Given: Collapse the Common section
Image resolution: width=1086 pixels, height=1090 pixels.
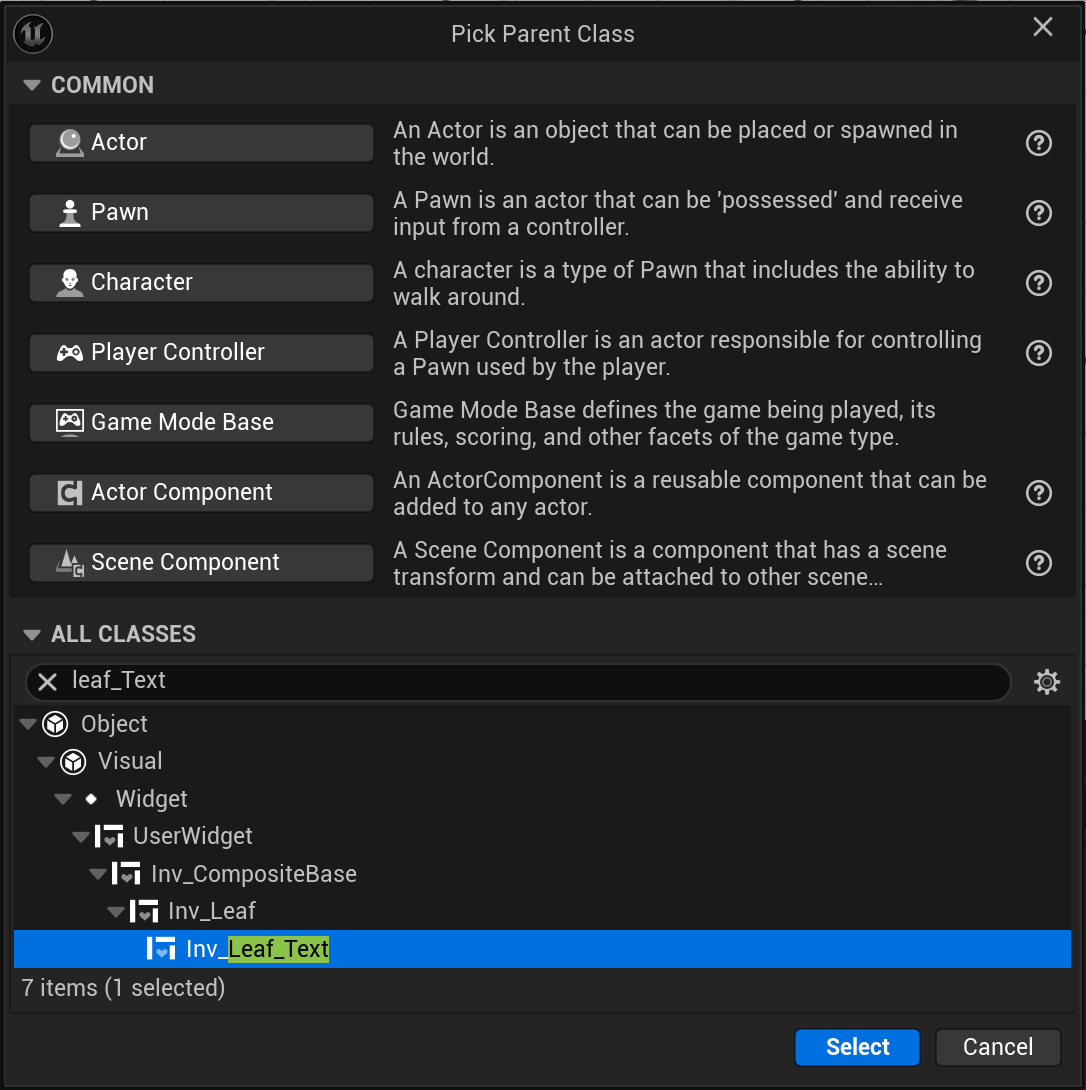Looking at the screenshot, I should click(32, 85).
